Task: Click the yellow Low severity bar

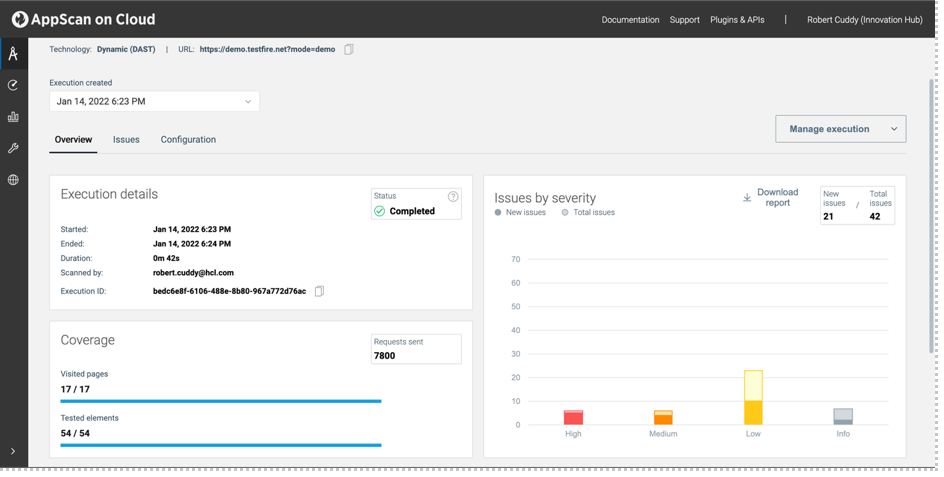Action: click(753, 398)
